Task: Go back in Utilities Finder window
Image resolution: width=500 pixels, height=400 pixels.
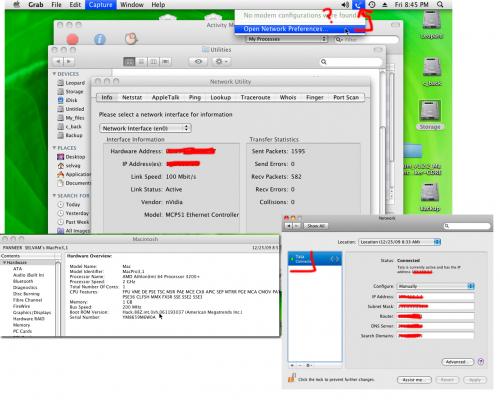Action: (59, 61)
